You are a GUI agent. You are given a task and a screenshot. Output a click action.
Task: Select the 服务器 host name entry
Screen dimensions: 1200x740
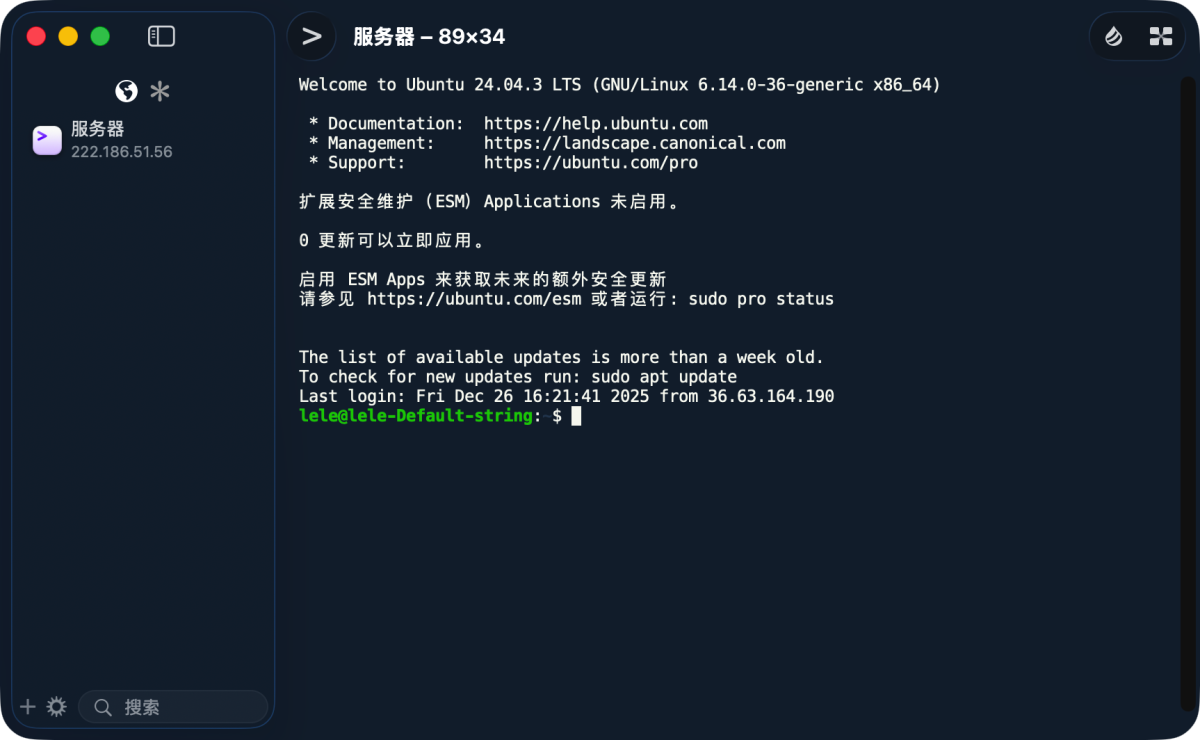[98, 129]
